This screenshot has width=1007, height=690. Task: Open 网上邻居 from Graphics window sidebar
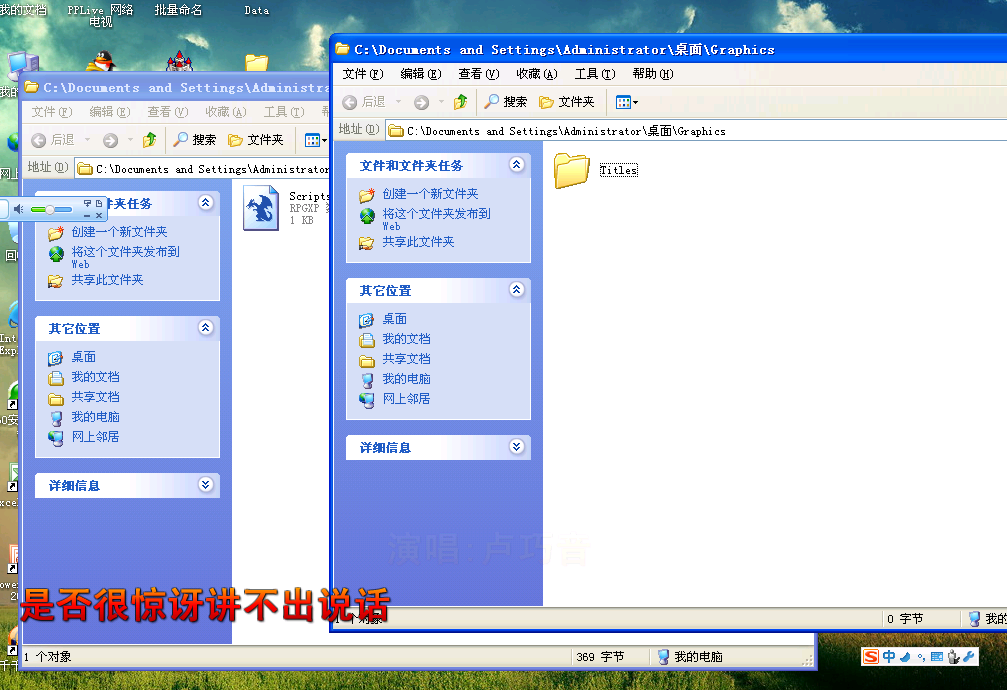pyautogui.click(x=407, y=398)
